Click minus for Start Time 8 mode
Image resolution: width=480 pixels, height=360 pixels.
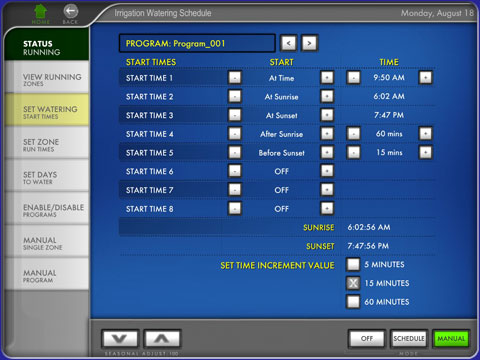235,208
